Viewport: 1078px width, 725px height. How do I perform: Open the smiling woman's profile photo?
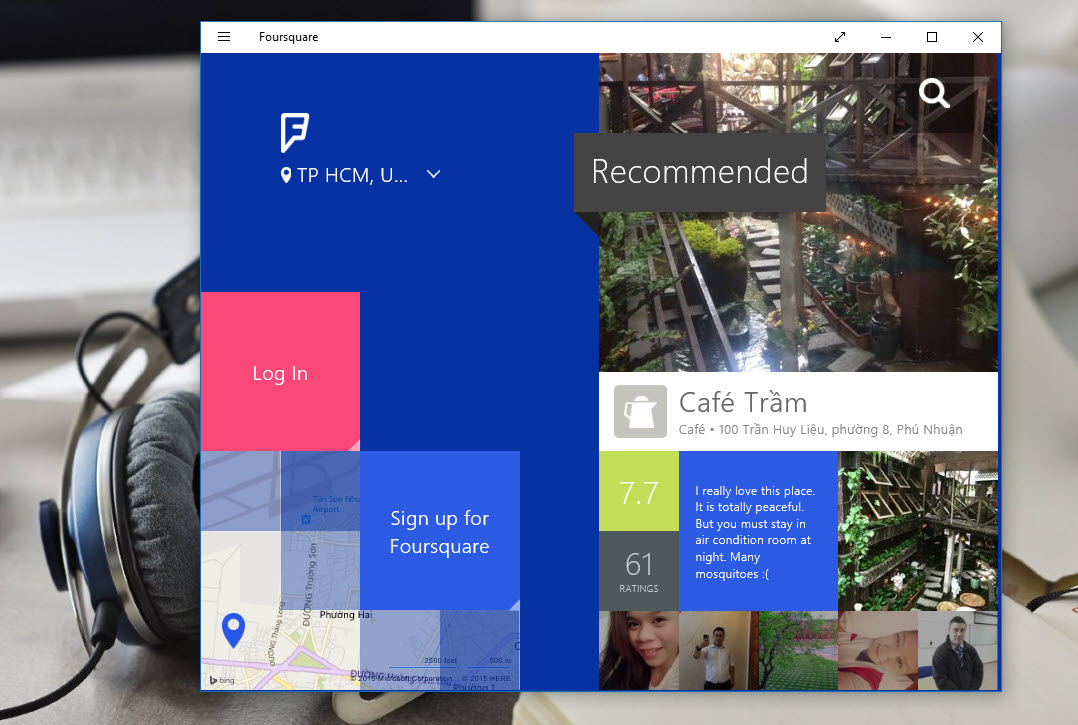tap(639, 651)
